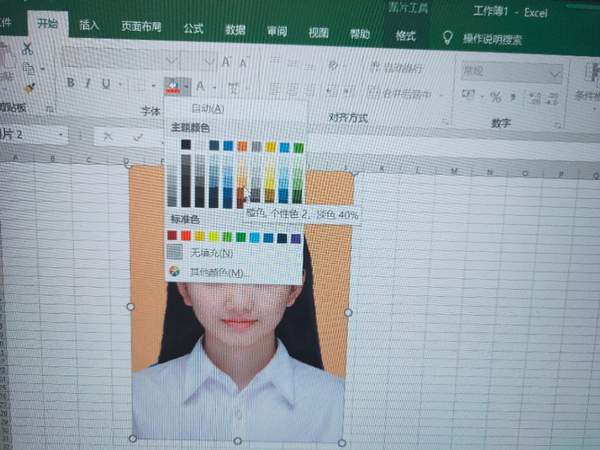Select orange accent 2 darker 40% swatch

241,192
